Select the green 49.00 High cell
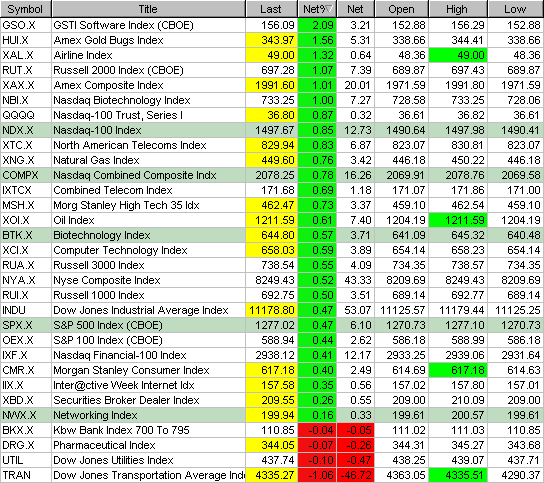 (x=458, y=55)
